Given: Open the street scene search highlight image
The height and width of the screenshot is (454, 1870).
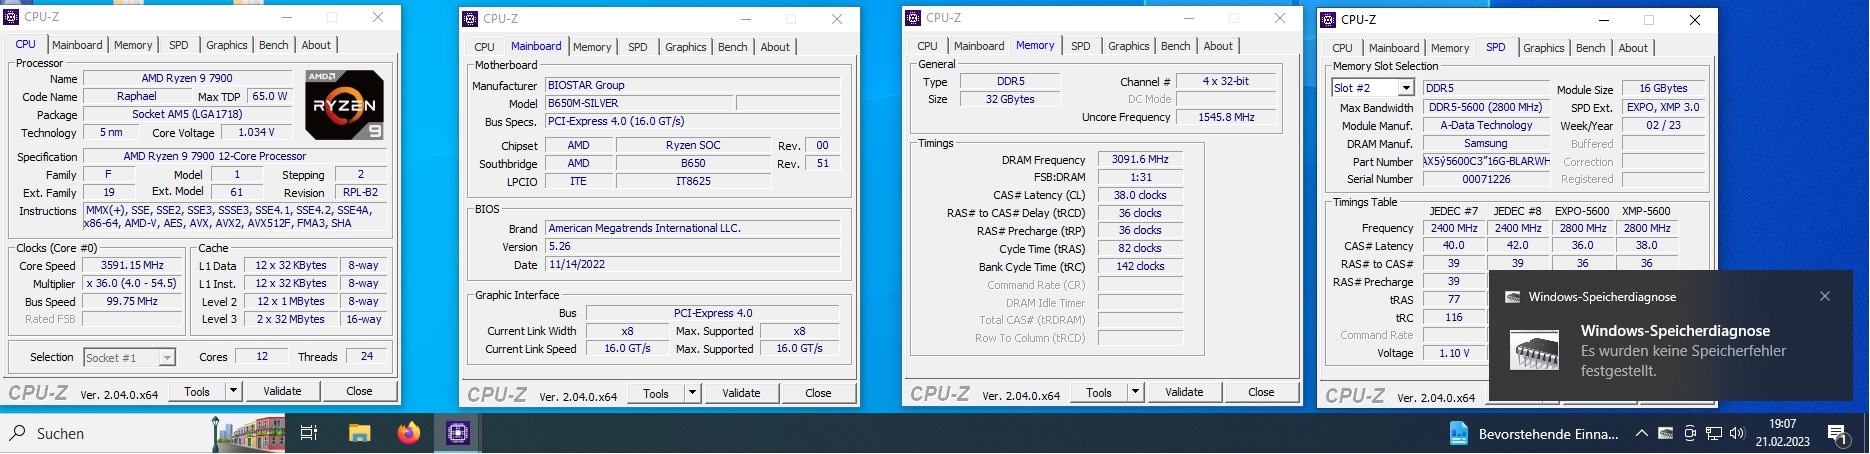Looking at the screenshot, I should [249, 433].
